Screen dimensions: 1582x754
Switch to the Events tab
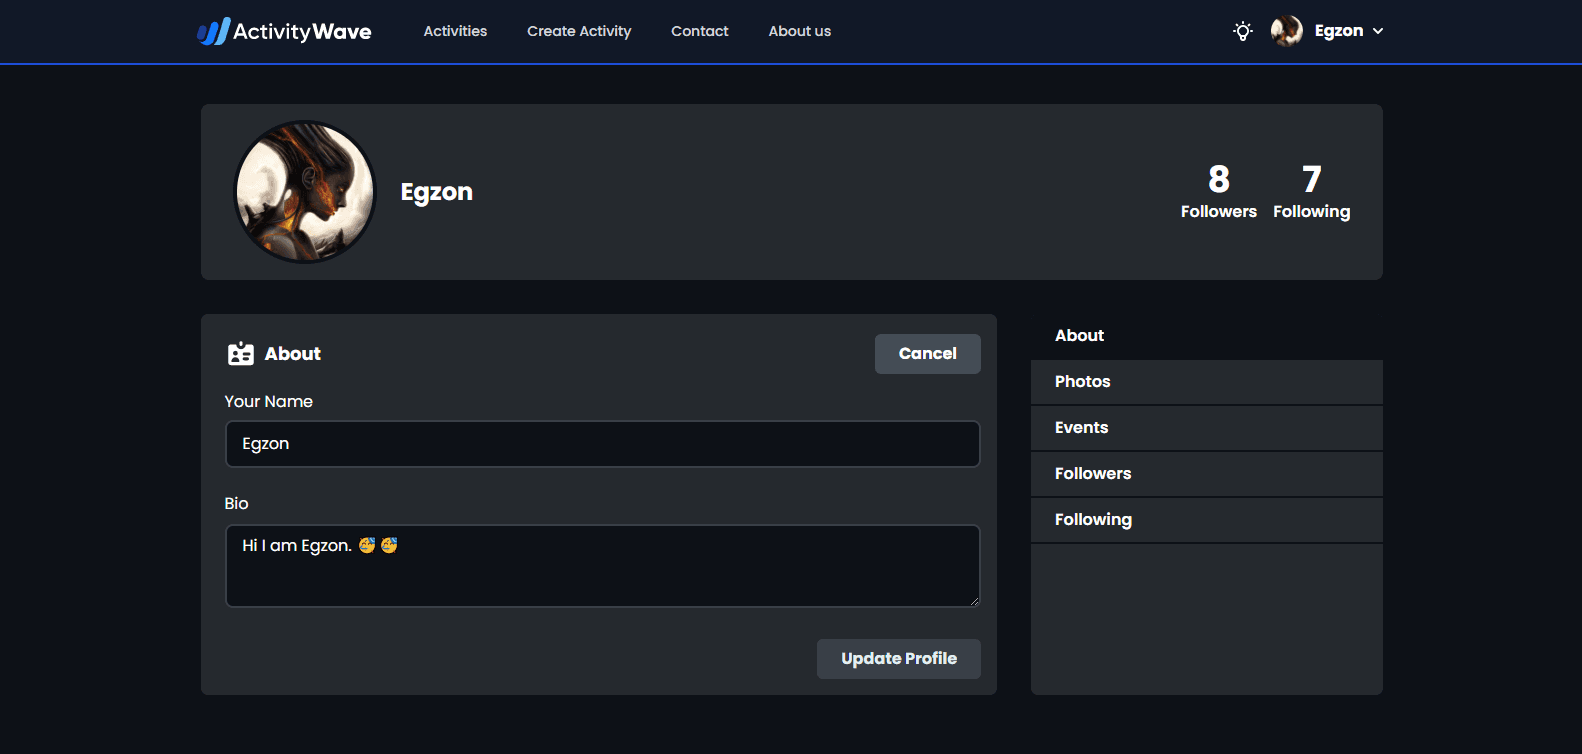(x=1207, y=428)
